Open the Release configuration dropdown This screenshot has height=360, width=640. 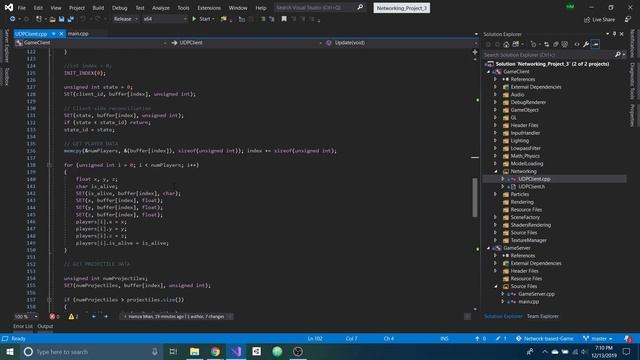[126, 19]
